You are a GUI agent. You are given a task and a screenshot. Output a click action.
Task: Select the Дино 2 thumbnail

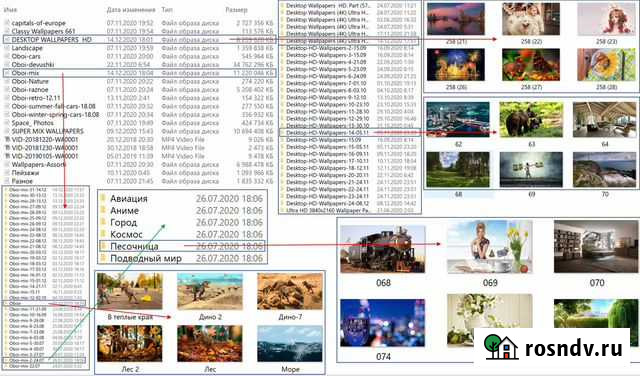pos(210,291)
